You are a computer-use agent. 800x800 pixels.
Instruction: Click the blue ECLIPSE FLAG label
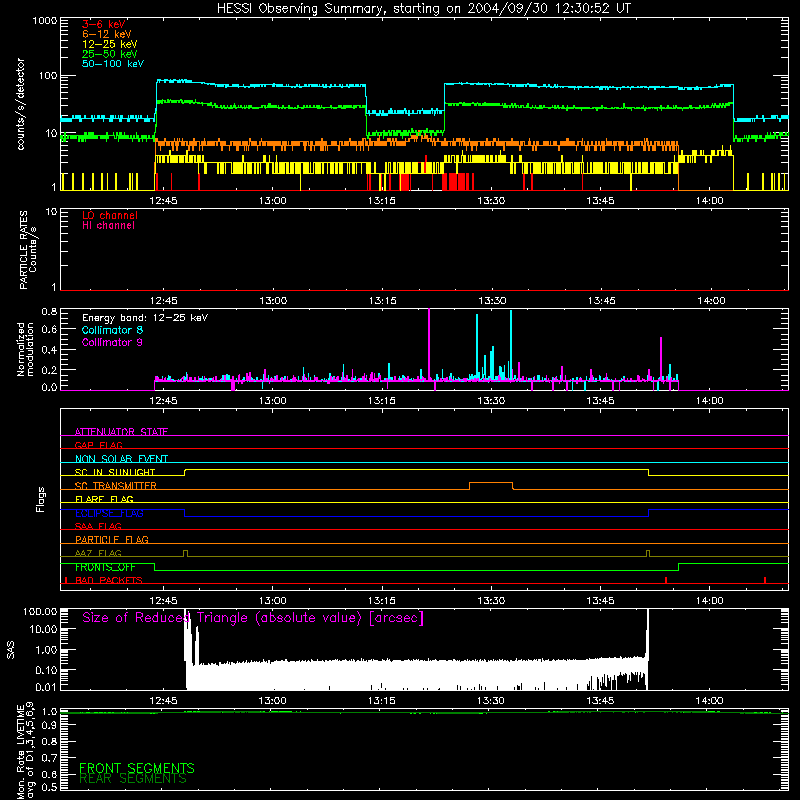coord(109,513)
